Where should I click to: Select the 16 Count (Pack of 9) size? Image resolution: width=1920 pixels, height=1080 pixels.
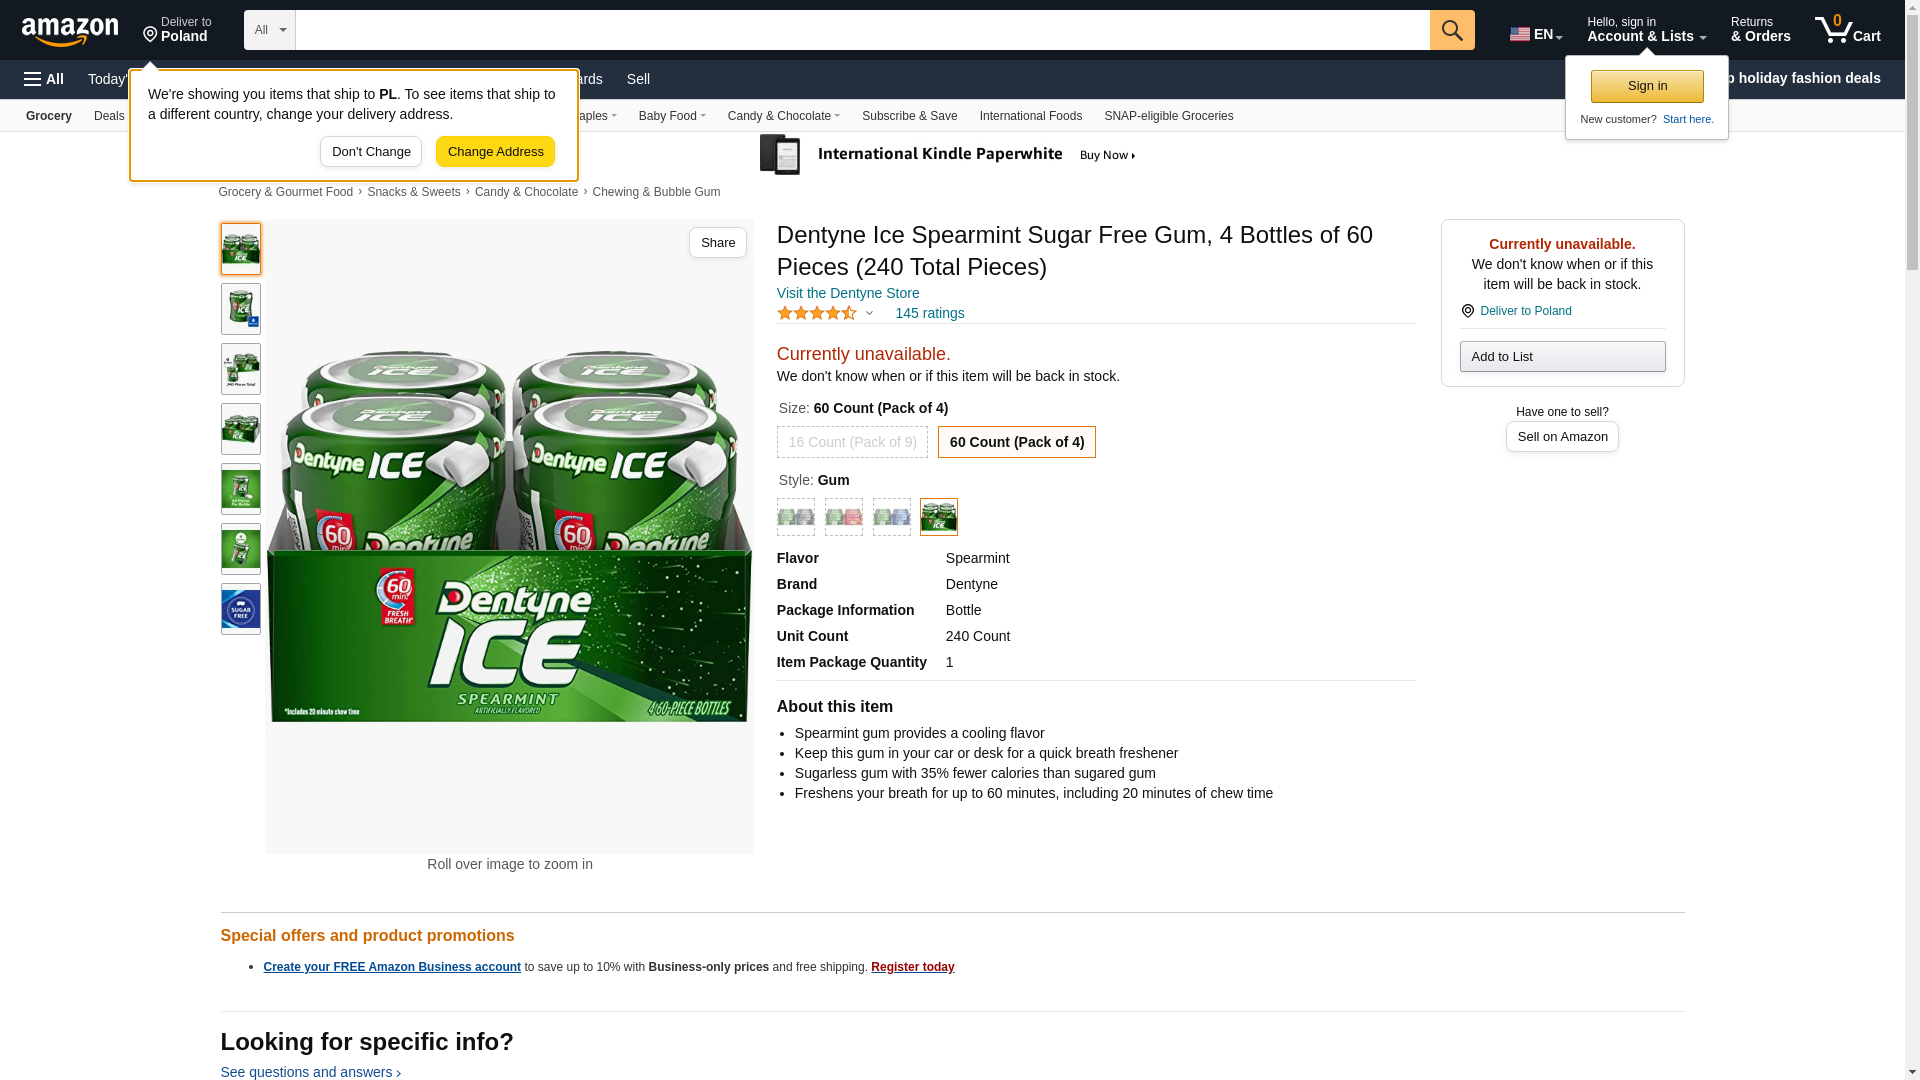[852, 442]
